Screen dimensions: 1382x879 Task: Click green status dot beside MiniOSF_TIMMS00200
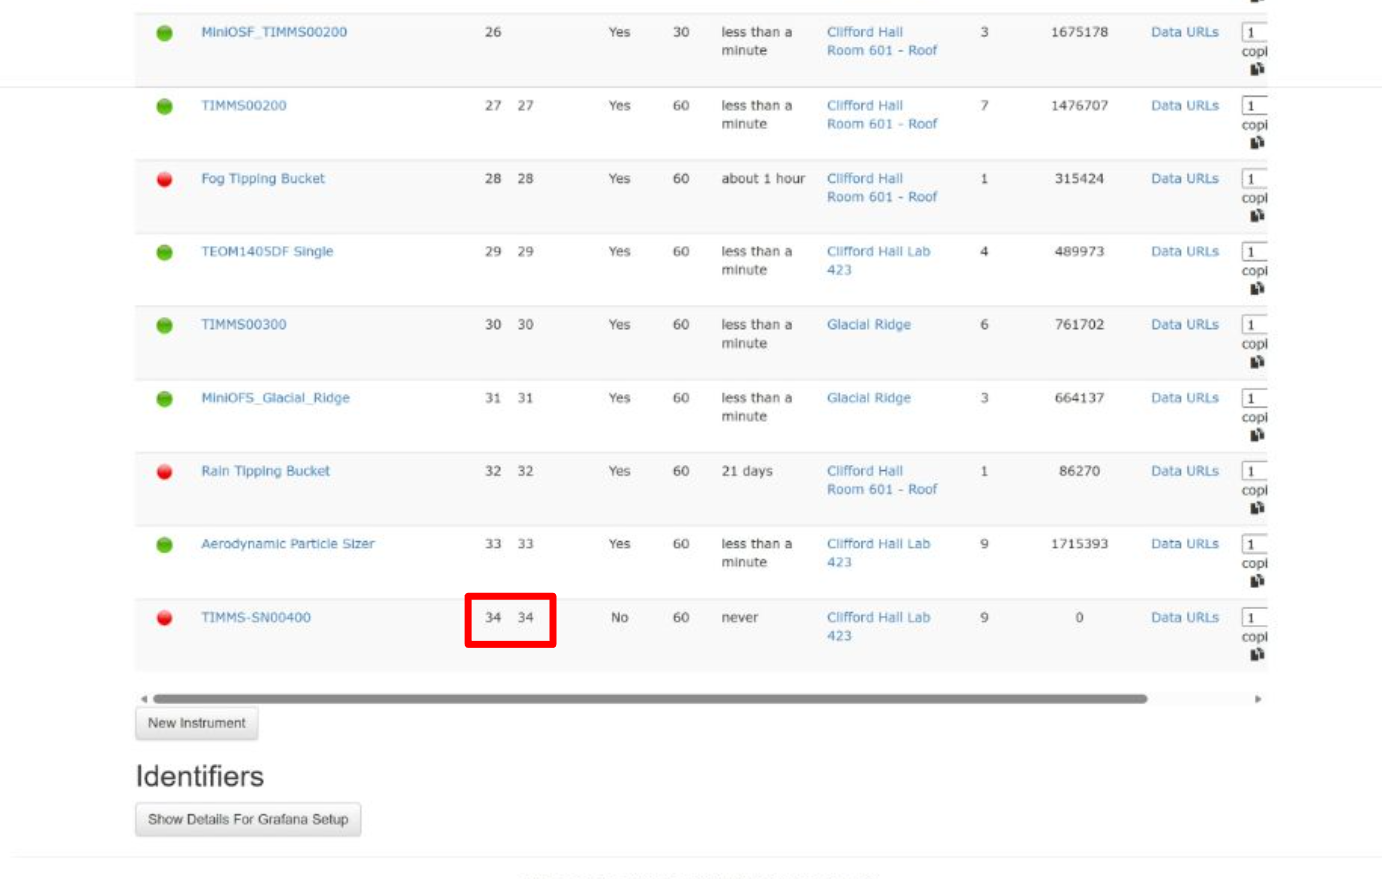tap(165, 33)
